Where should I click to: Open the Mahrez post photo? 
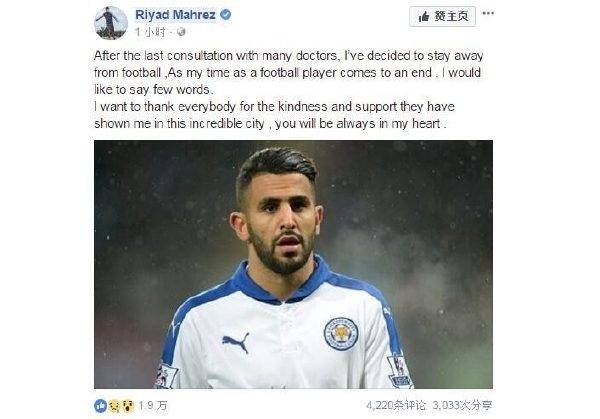[x=293, y=264]
